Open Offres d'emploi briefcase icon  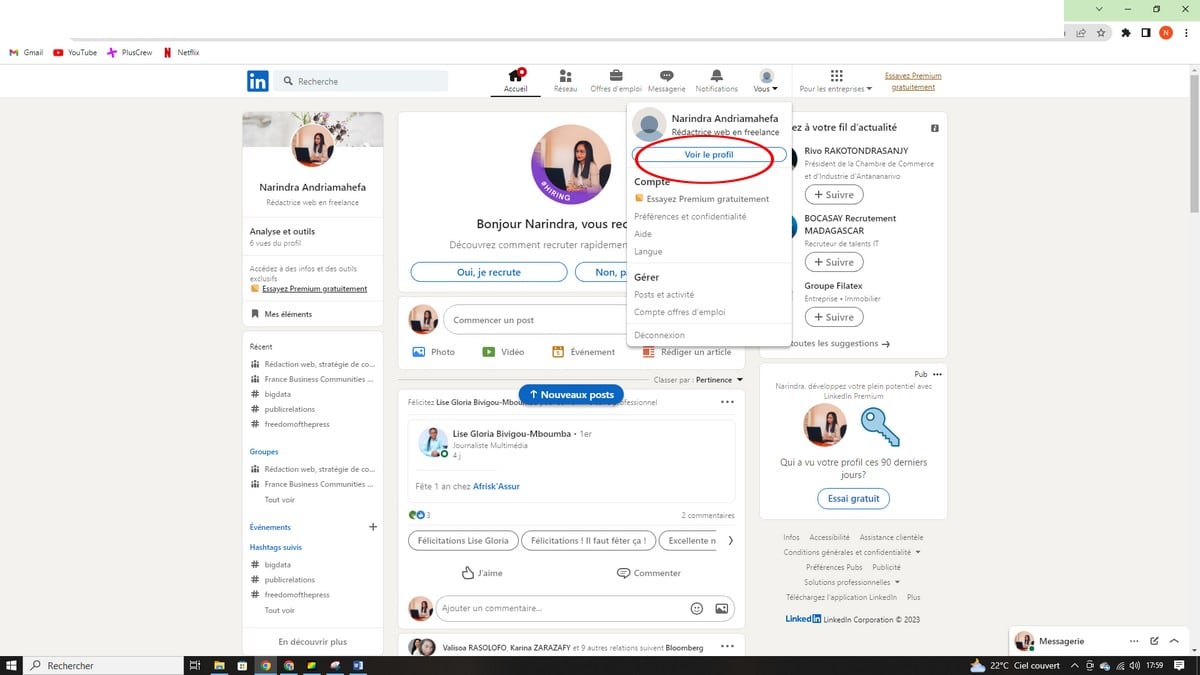pyautogui.click(x=616, y=76)
